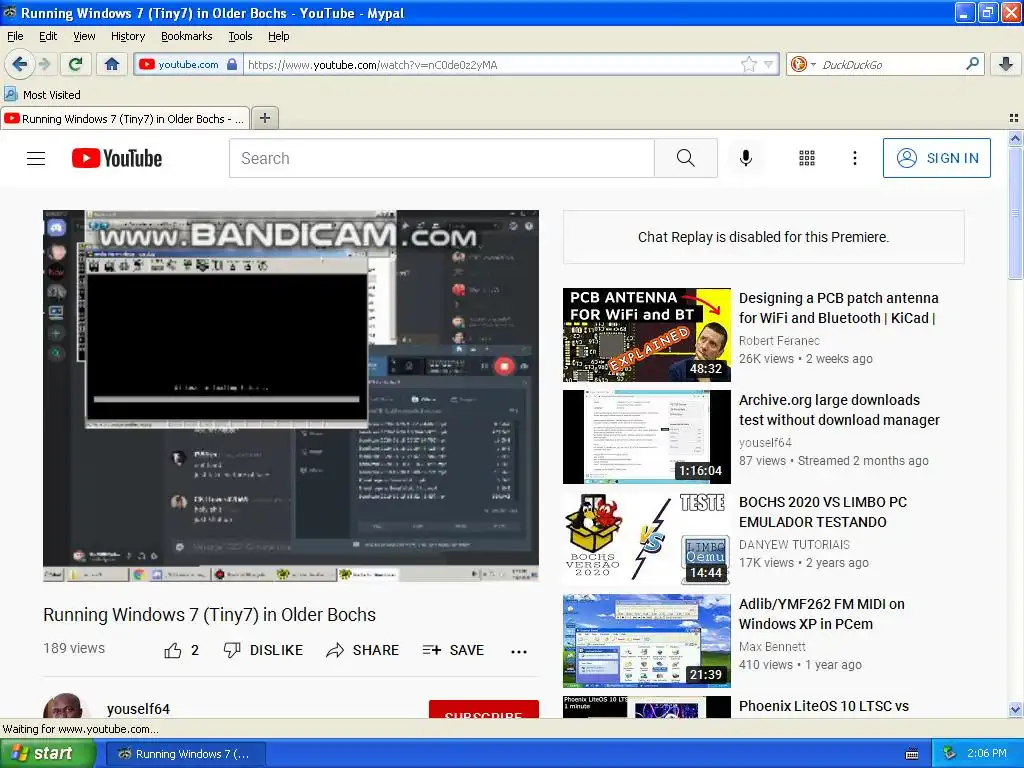
Task: Open the Bookmarks menu
Action: pos(186,36)
